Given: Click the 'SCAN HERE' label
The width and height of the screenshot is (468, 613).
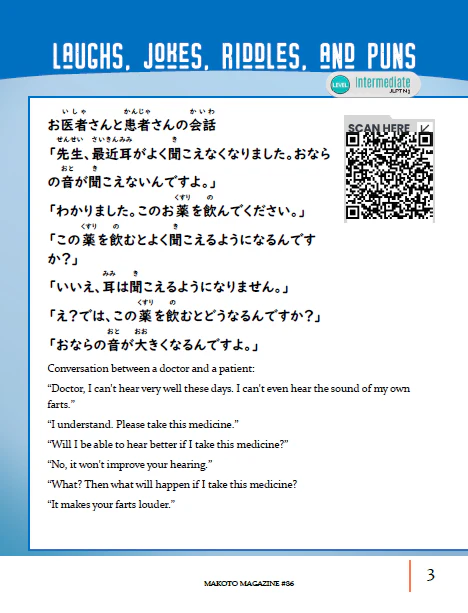Looking at the screenshot, I should click(x=379, y=128).
